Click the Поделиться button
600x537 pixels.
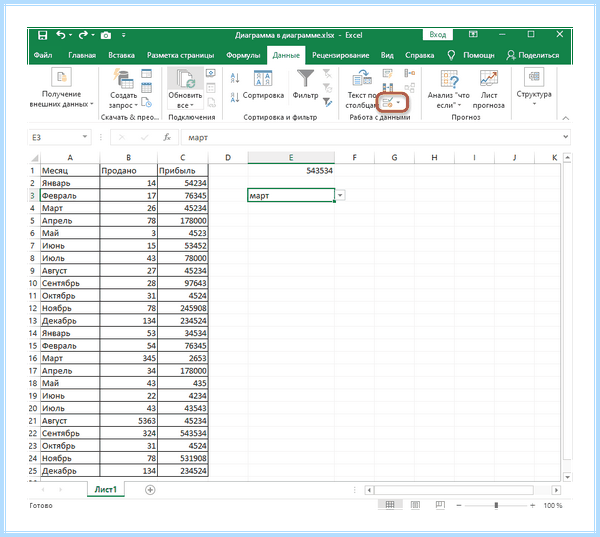click(533, 55)
